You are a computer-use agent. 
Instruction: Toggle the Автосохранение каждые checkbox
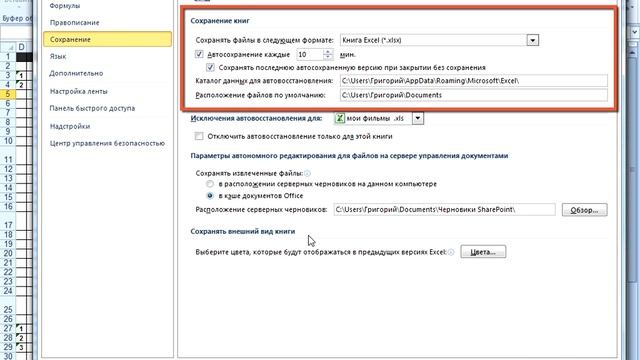tap(199, 54)
